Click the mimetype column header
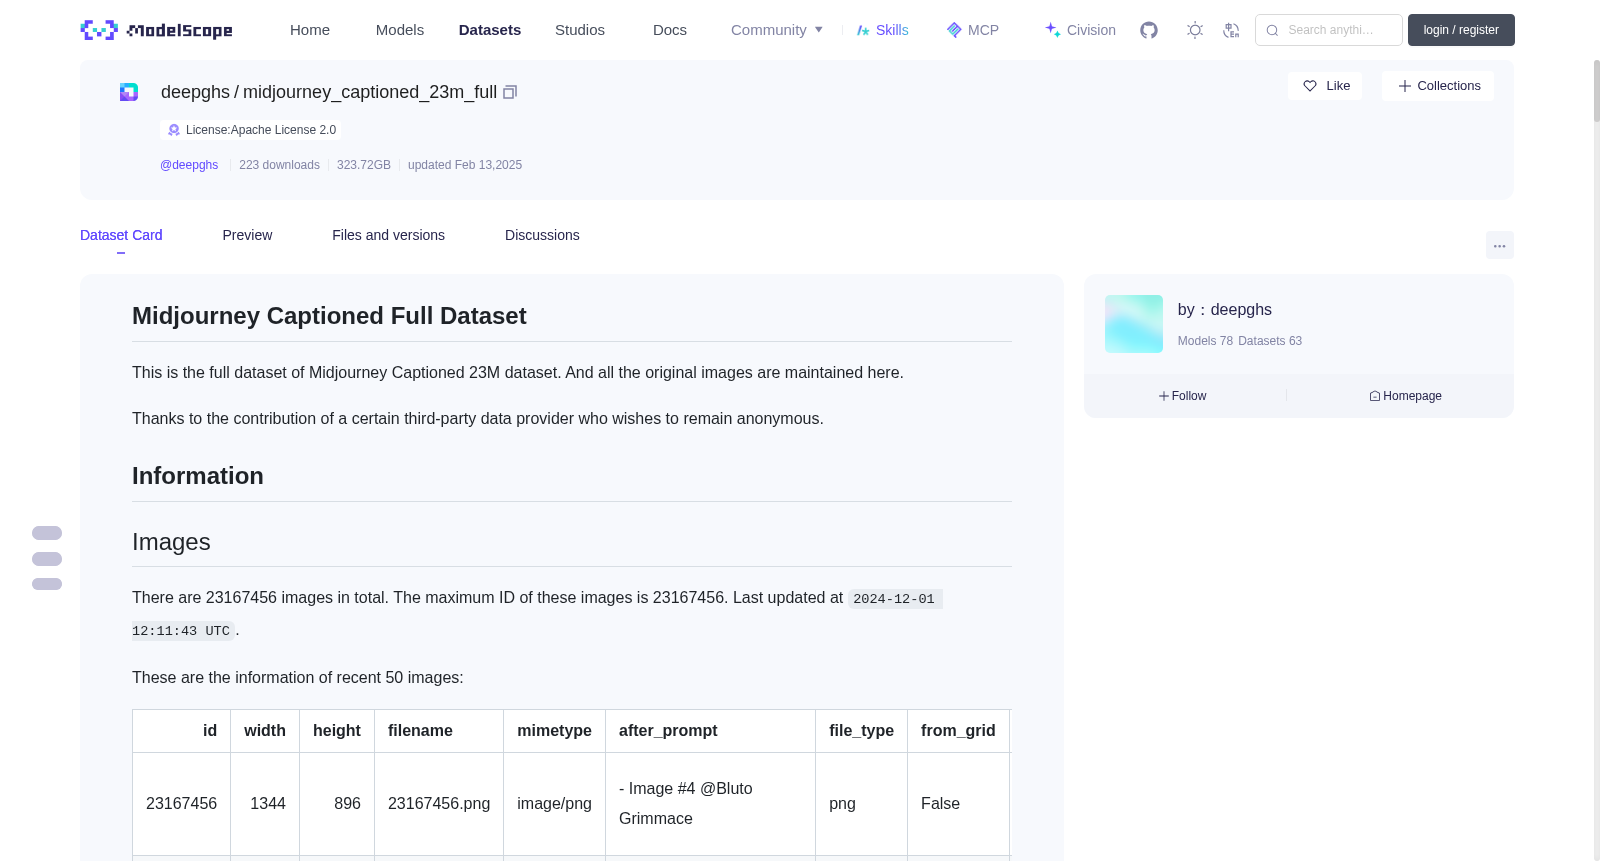 click(554, 731)
